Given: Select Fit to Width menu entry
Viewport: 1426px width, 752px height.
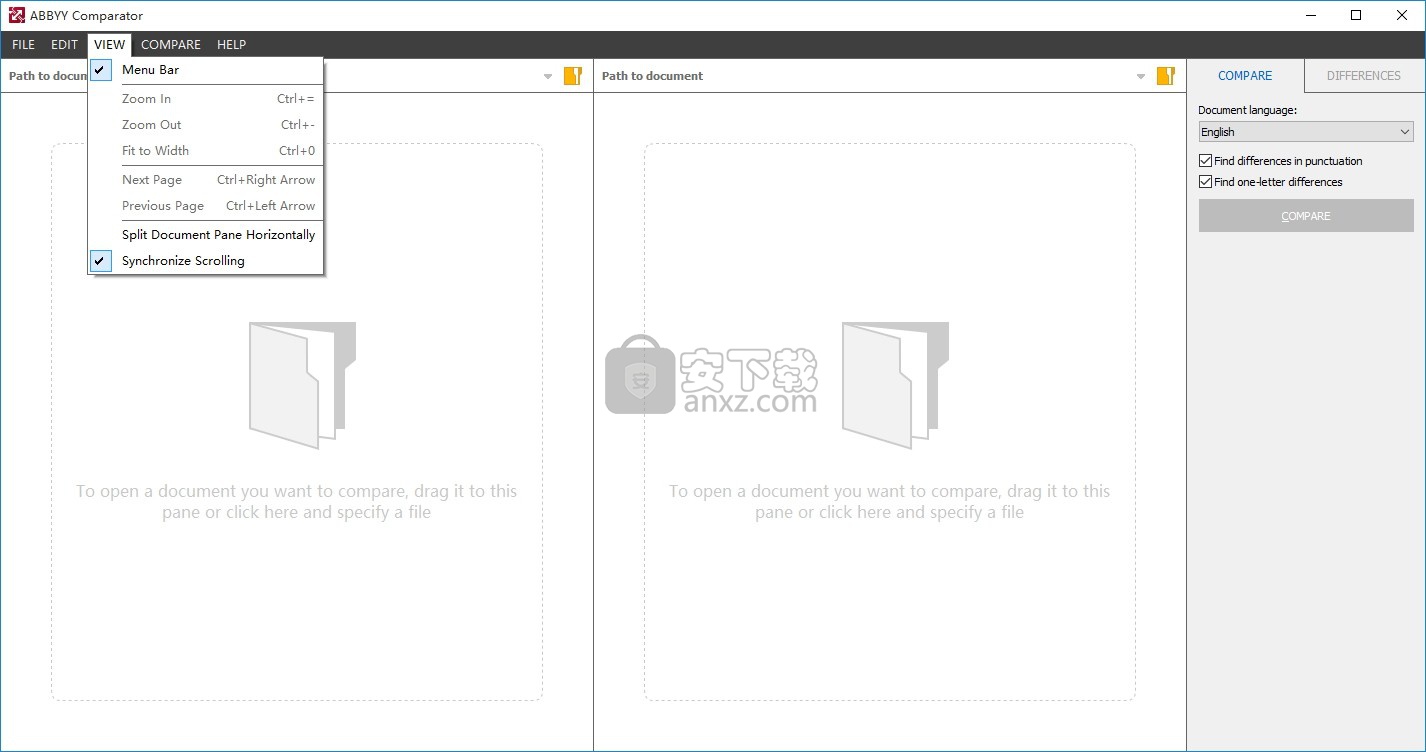Looking at the screenshot, I should [x=206, y=151].
